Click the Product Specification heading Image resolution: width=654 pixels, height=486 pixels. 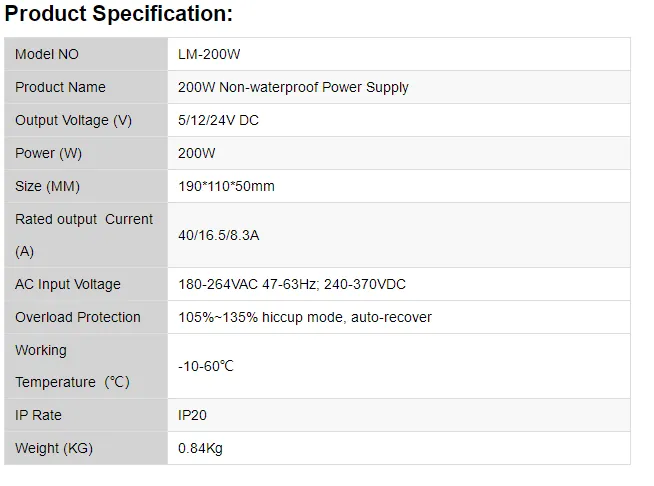pos(119,14)
